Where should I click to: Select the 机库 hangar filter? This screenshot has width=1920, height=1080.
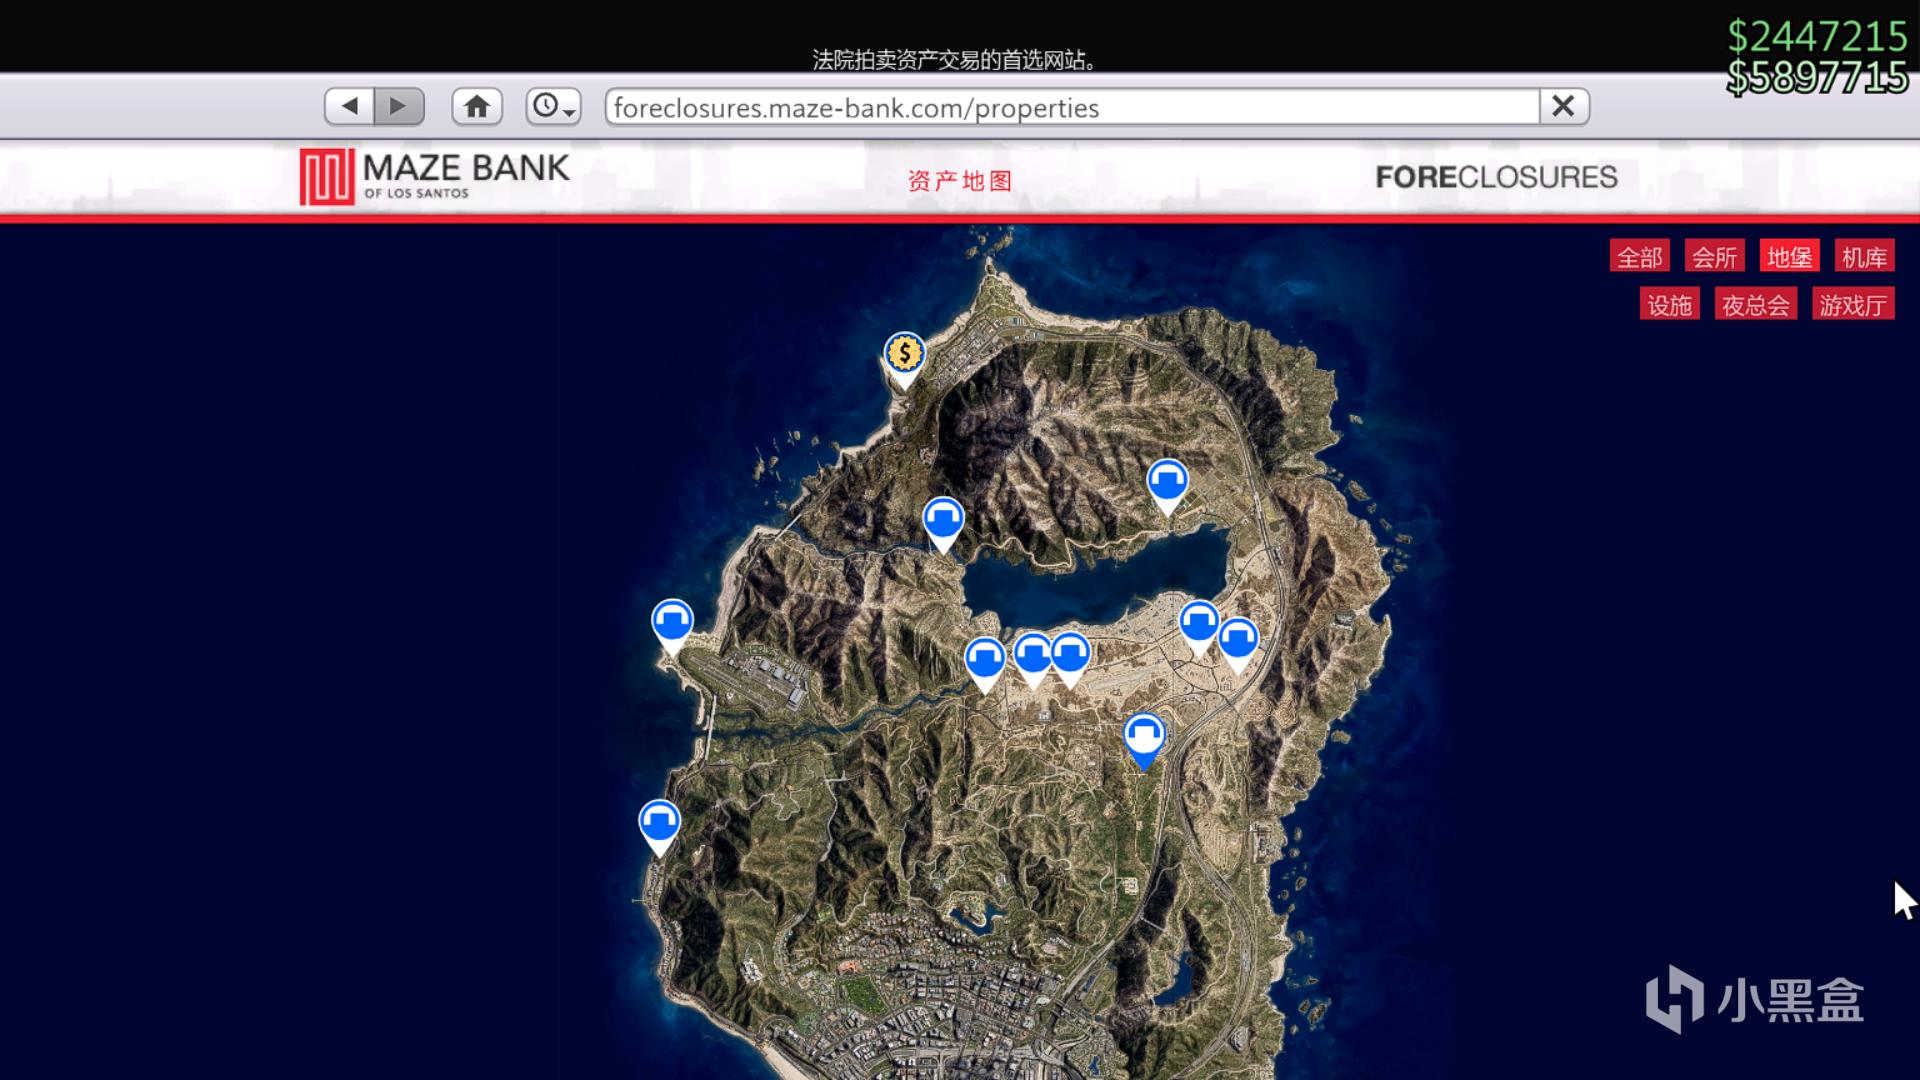[x=1864, y=257]
